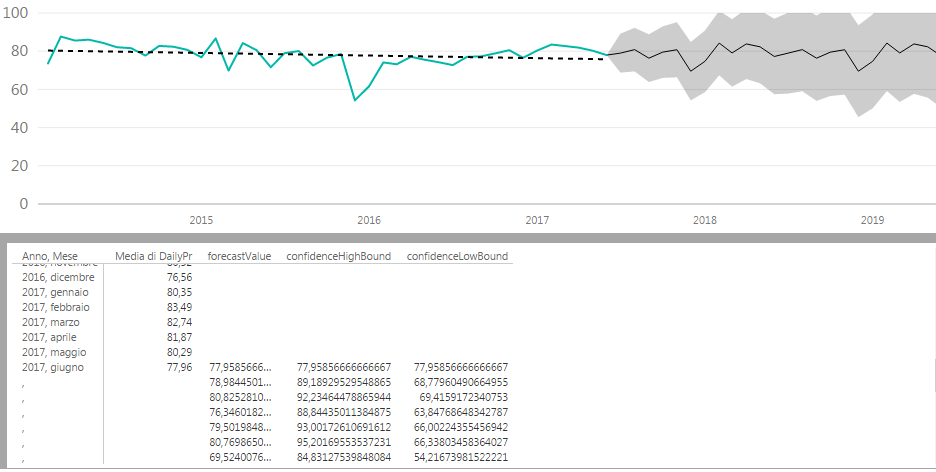This screenshot has width=936, height=472.
Task: Click the 2017, febbraio row label
Action: tap(56, 307)
